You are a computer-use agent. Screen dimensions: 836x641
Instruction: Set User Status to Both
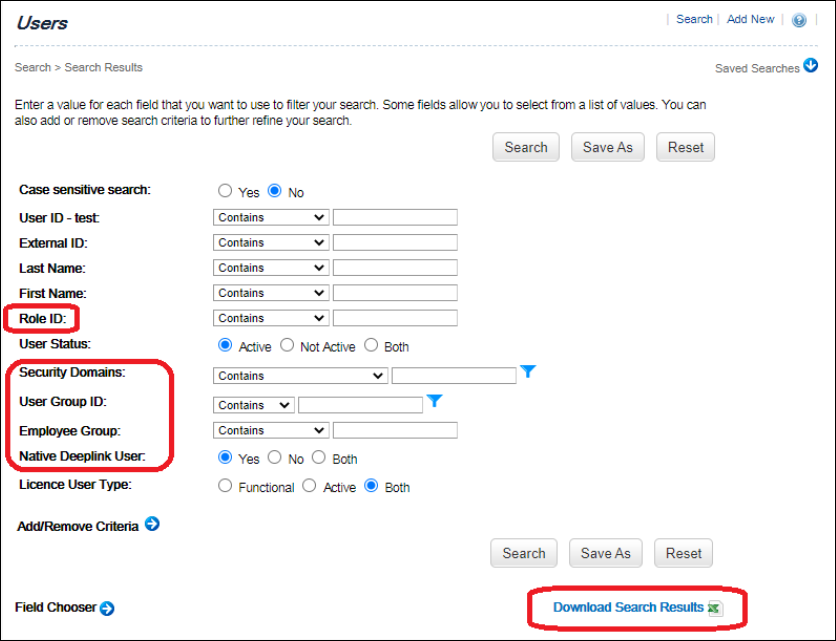tap(371, 345)
